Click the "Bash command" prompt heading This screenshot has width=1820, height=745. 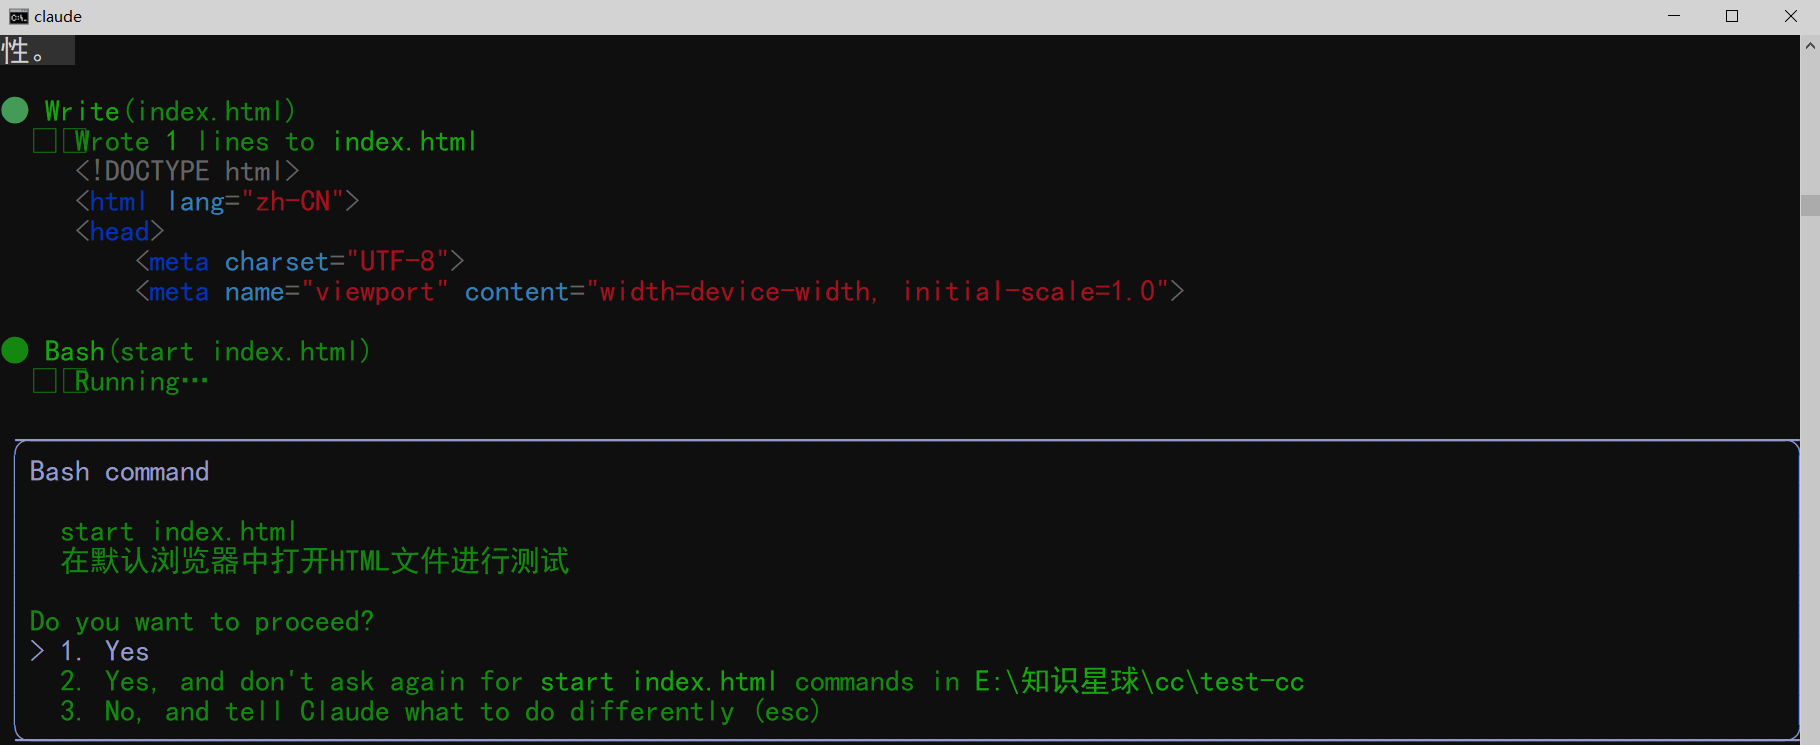[x=120, y=471]
